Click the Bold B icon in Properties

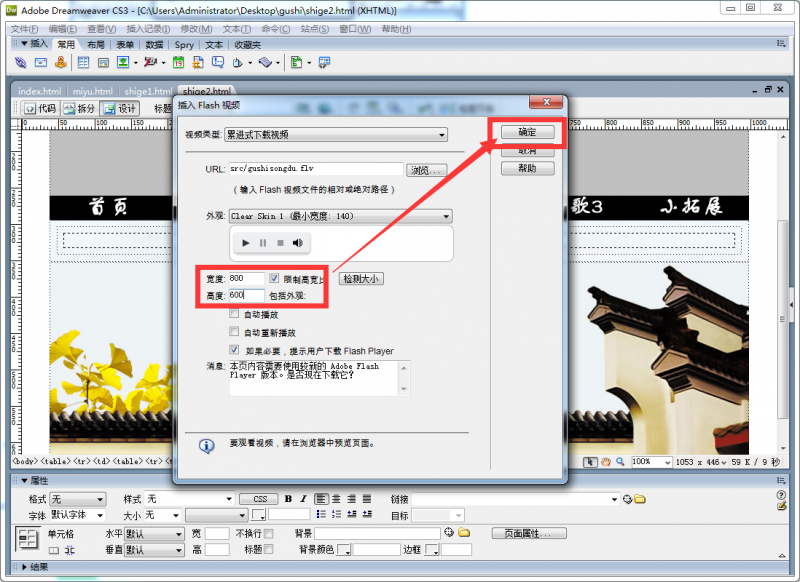pos(288,499)
